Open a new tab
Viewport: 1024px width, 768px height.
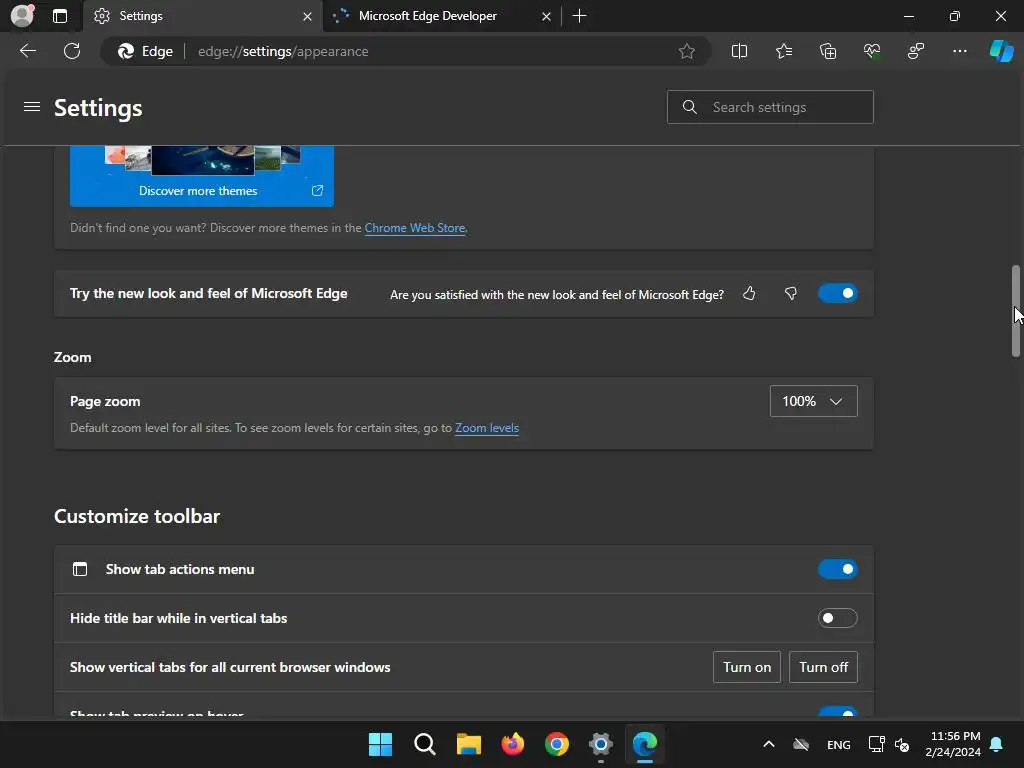point(579,16)
